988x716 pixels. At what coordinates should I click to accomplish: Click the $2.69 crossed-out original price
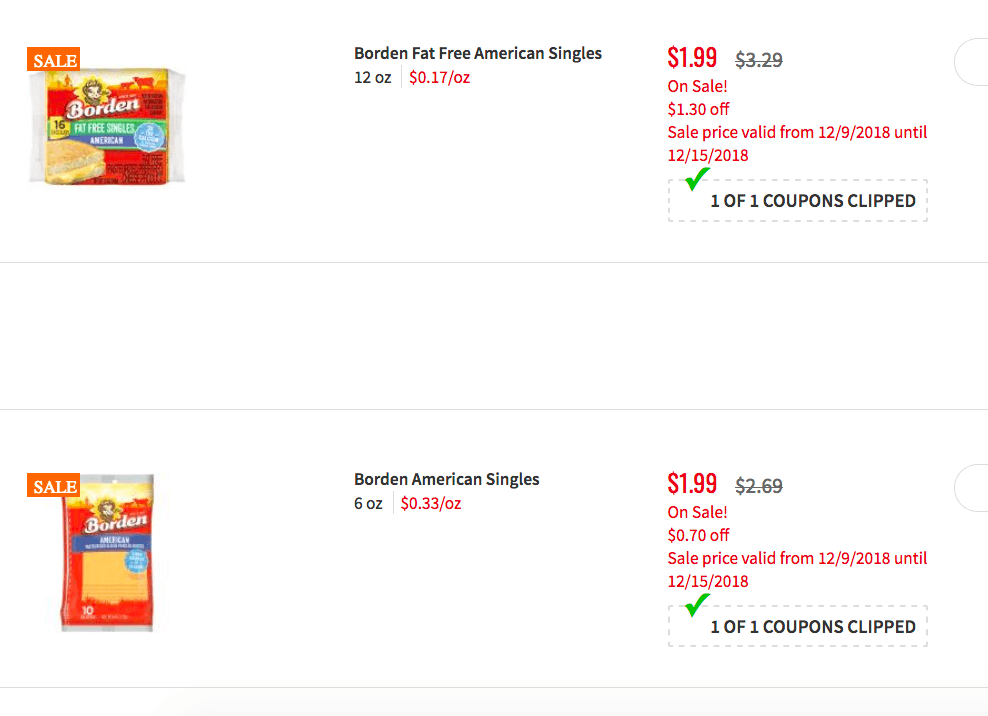(x=759, y=486)
